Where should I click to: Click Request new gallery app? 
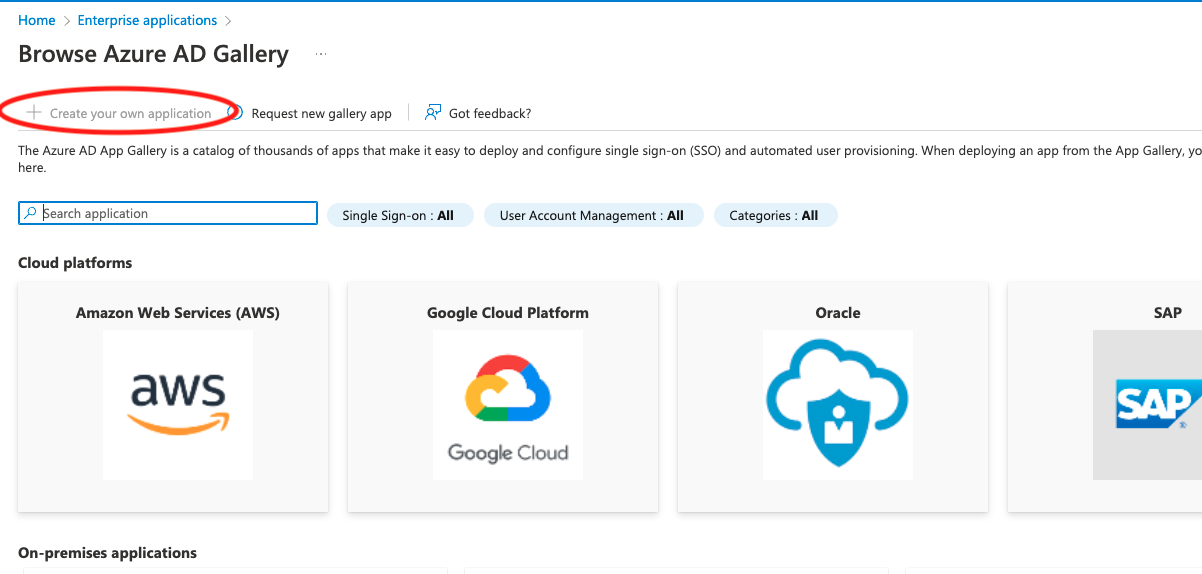coord(321,113)
